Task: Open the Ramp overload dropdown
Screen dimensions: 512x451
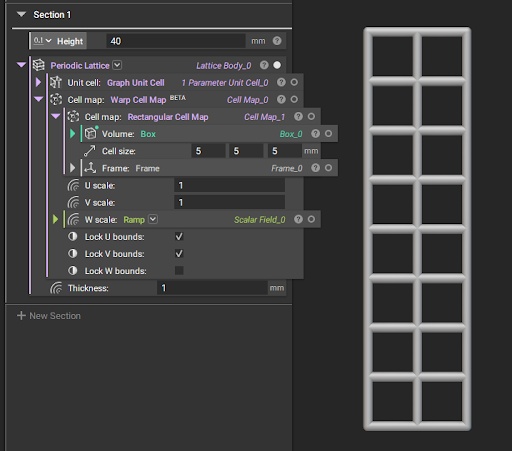Action: pos(153,219)
